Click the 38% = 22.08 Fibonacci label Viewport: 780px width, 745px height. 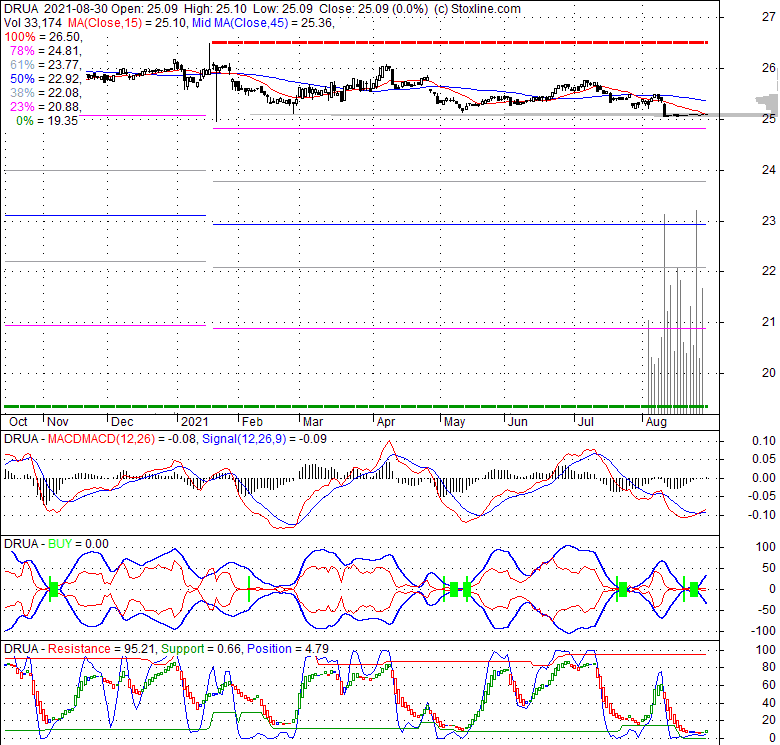pos(45,93)
